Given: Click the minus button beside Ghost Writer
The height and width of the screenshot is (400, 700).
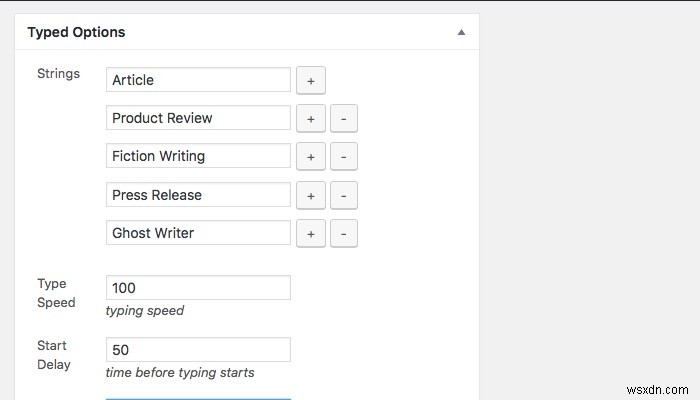Looking at the screenshot, I should [x=343, y=233].
